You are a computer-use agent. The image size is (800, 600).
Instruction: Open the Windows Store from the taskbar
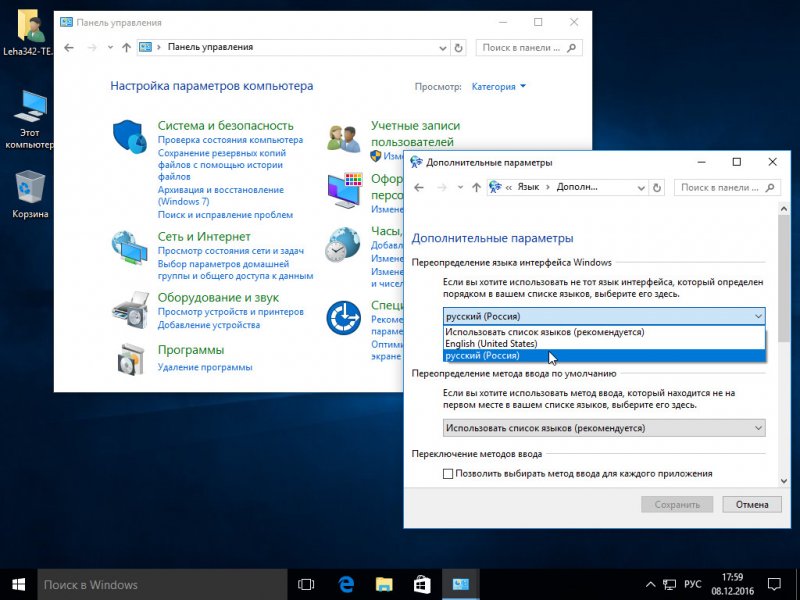422,584
